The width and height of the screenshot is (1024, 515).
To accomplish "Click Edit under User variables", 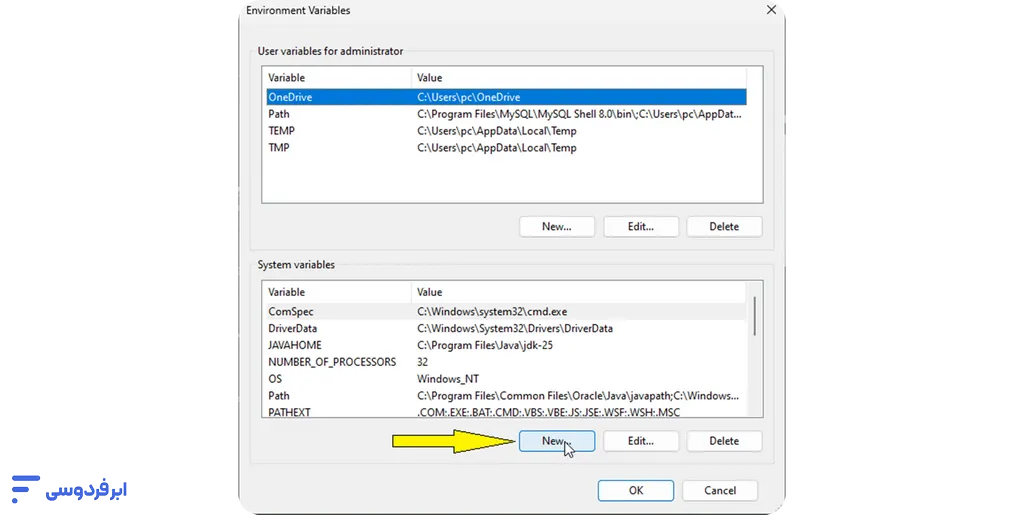I will (x=641, y=226).
